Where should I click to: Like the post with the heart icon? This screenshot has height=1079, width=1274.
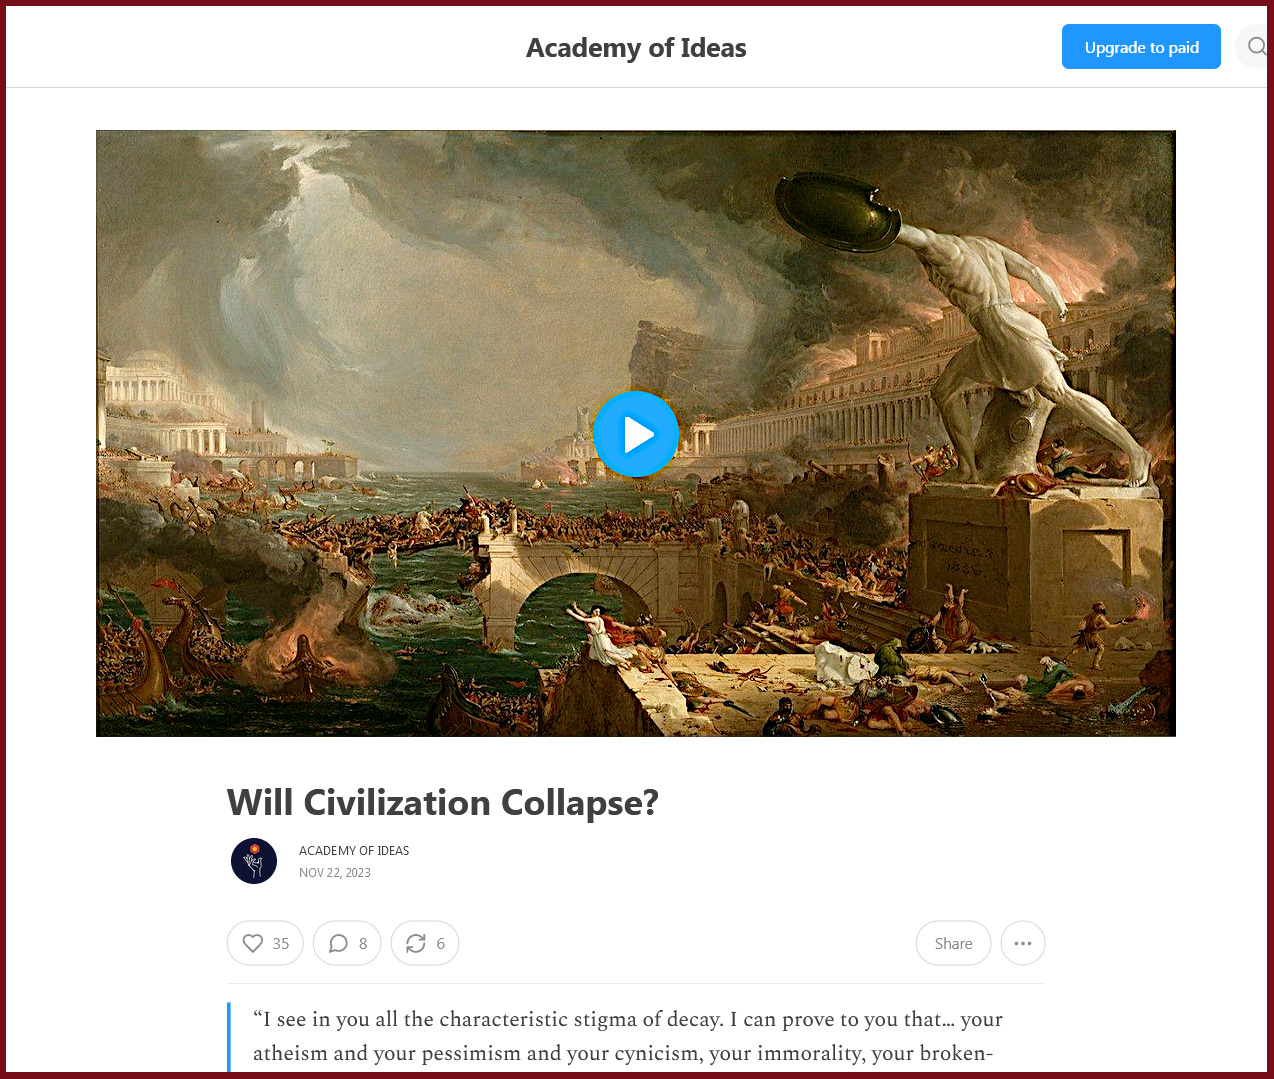point(253,943)
